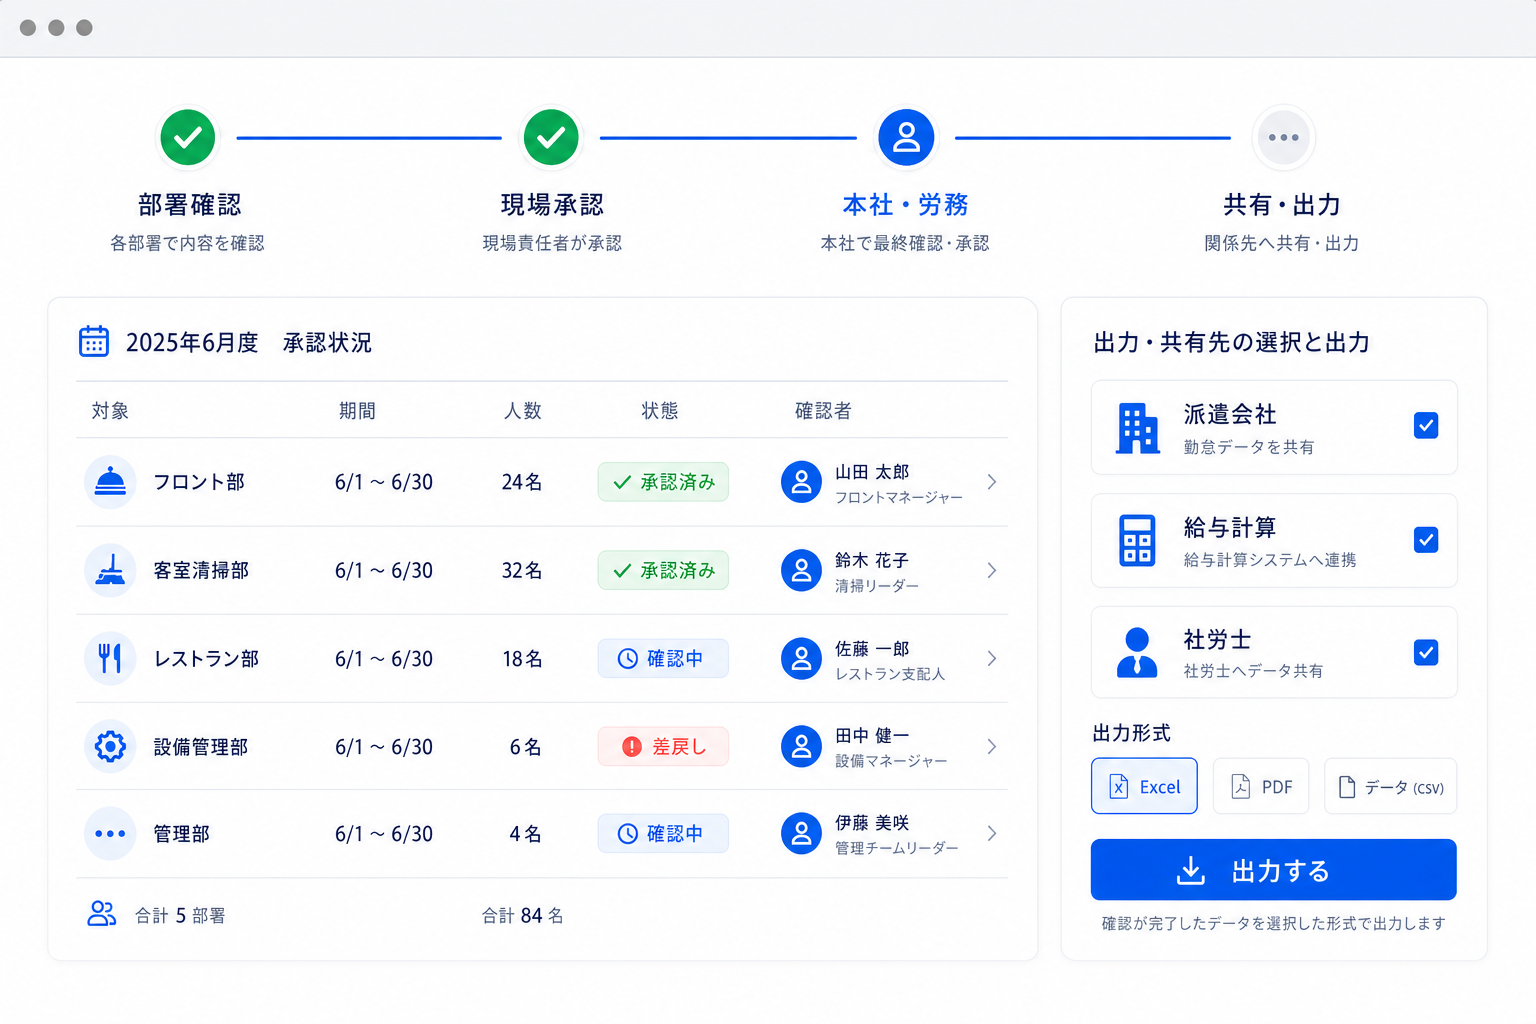Click the 出力する button
Screen dimensions: 1536x1024
coord(1273,870)
